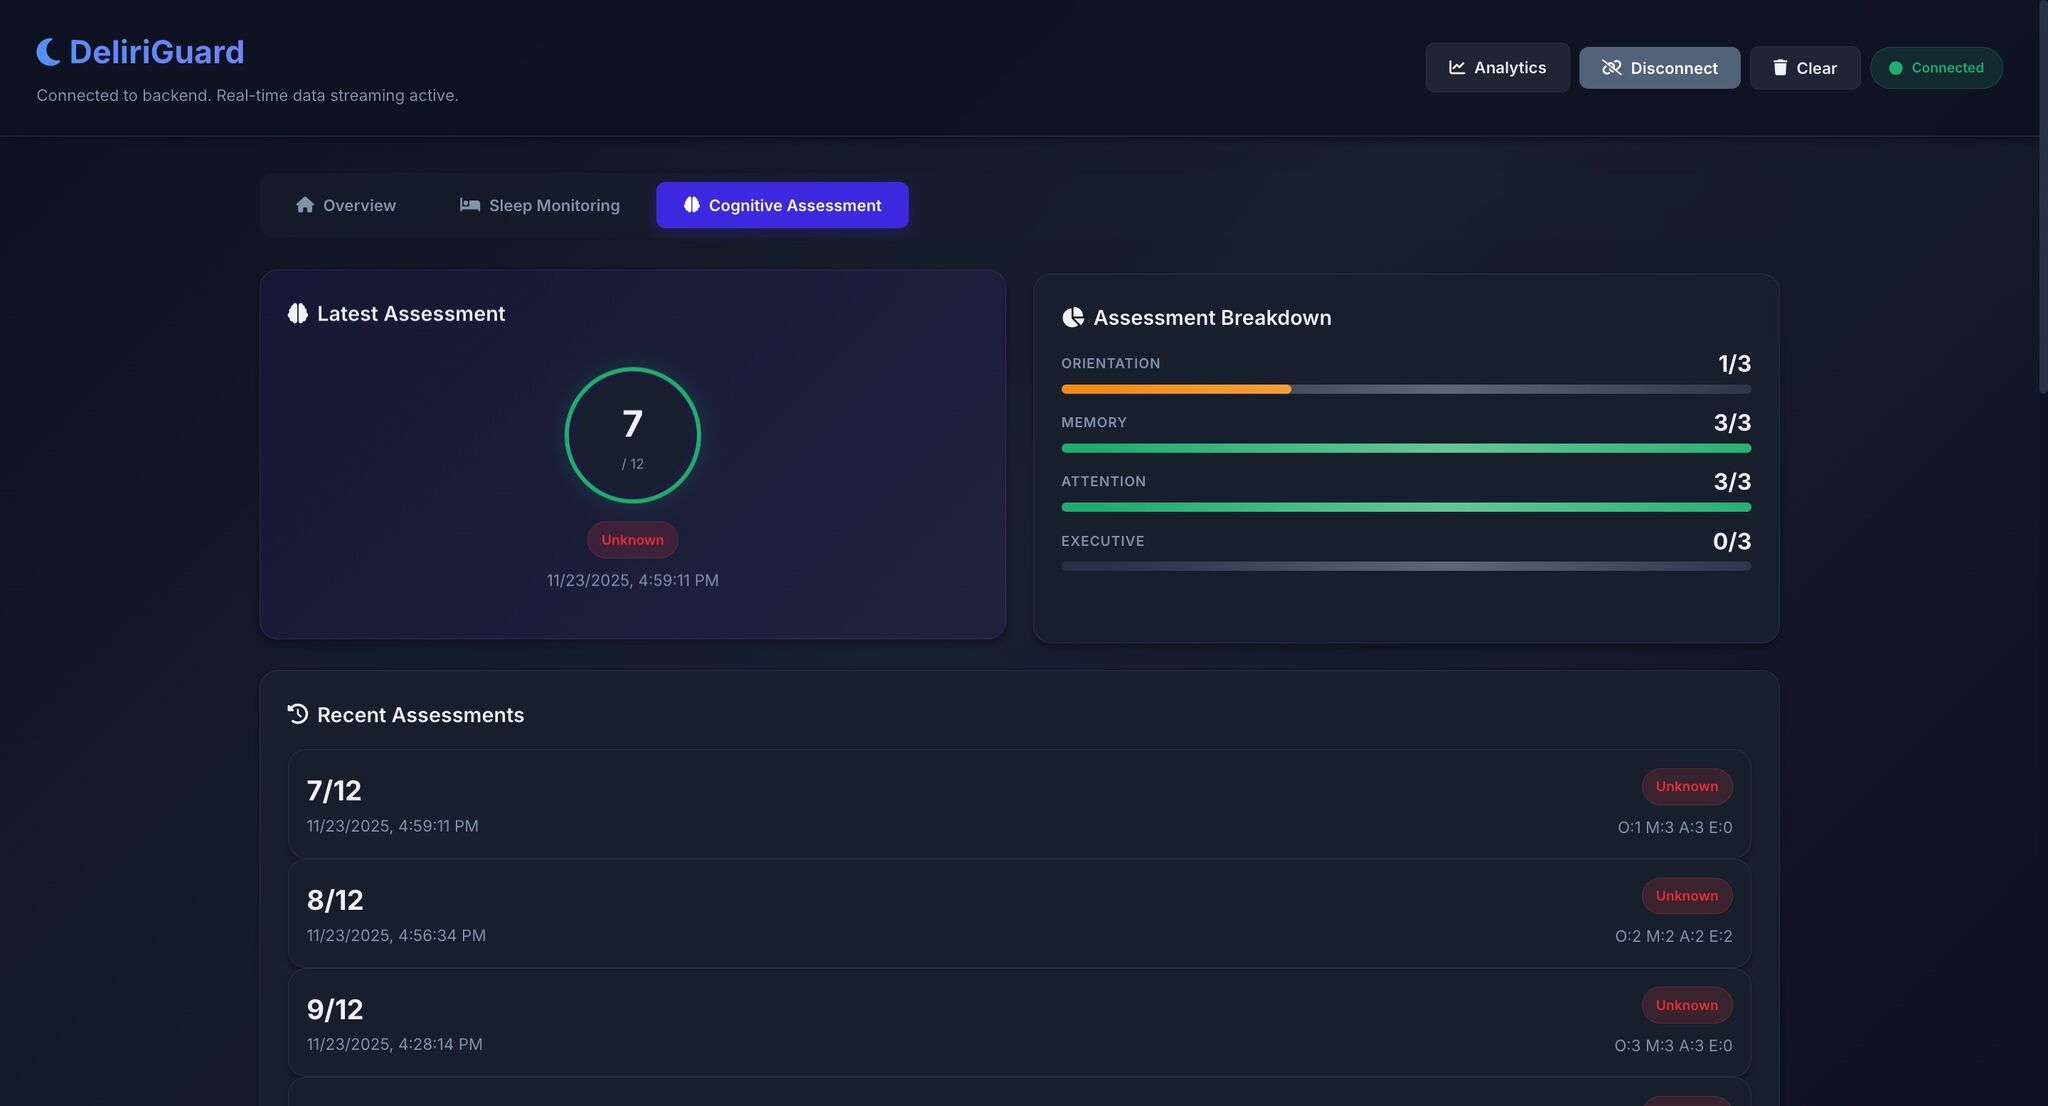Click the bed icon beside Sleep Monitoring
Screen dimensions: 2048x1106
(468, 204)
